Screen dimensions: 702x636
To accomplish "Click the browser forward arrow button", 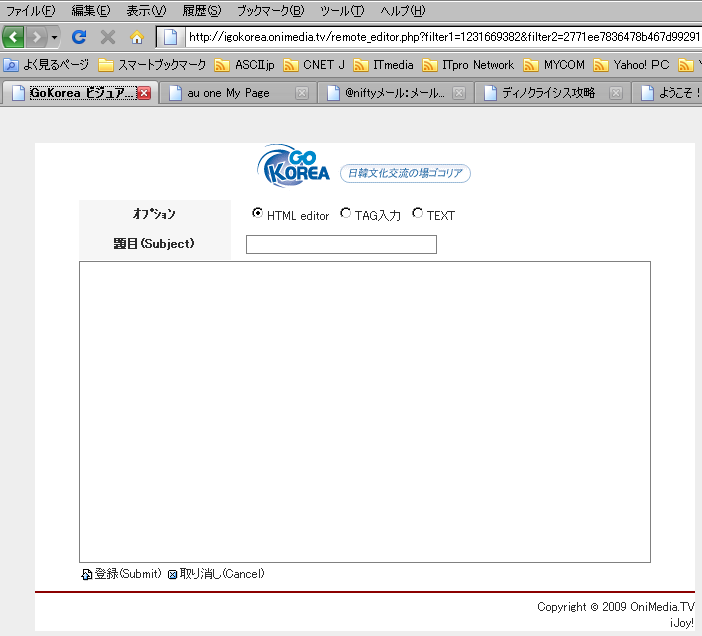I will [x=36, y=37].
